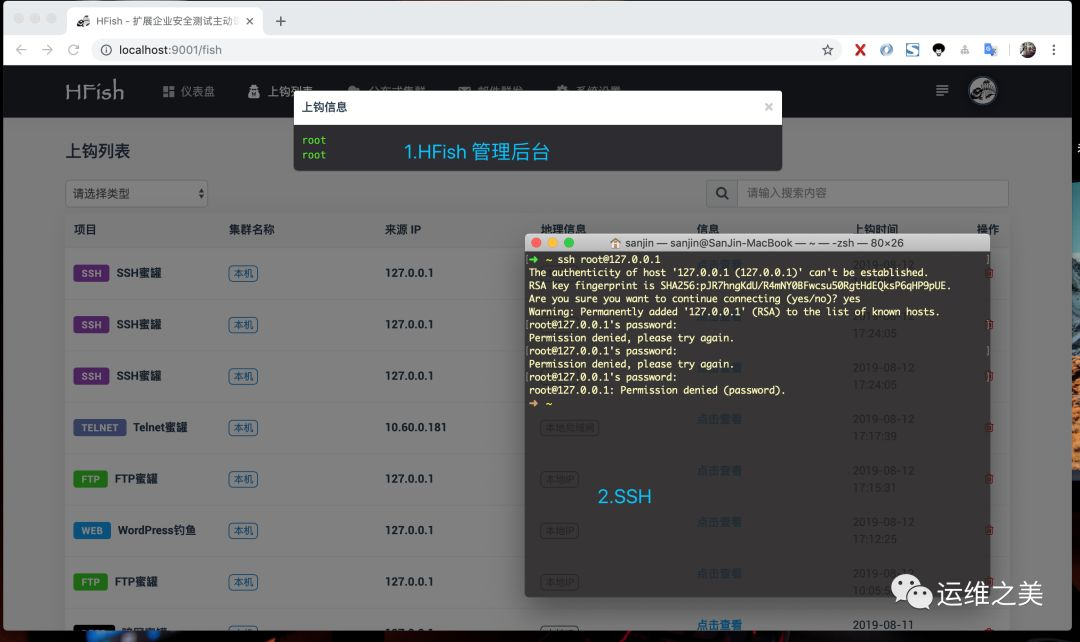The height and width of the screenshot is (642, 1080).
Task: Click 本机 badge in the WordPress钓鱼 row
Action: [x=243, y=530]
